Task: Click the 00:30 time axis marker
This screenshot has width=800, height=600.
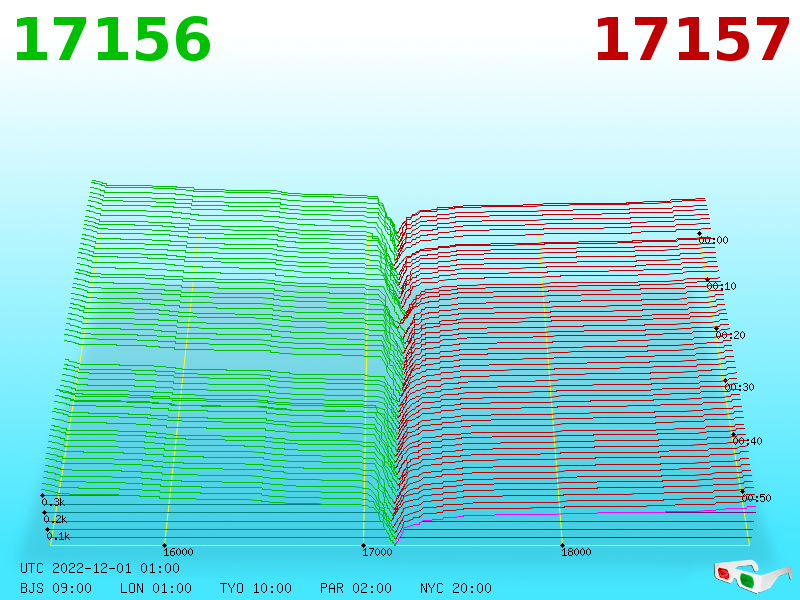Action: (x=739, y=387)
